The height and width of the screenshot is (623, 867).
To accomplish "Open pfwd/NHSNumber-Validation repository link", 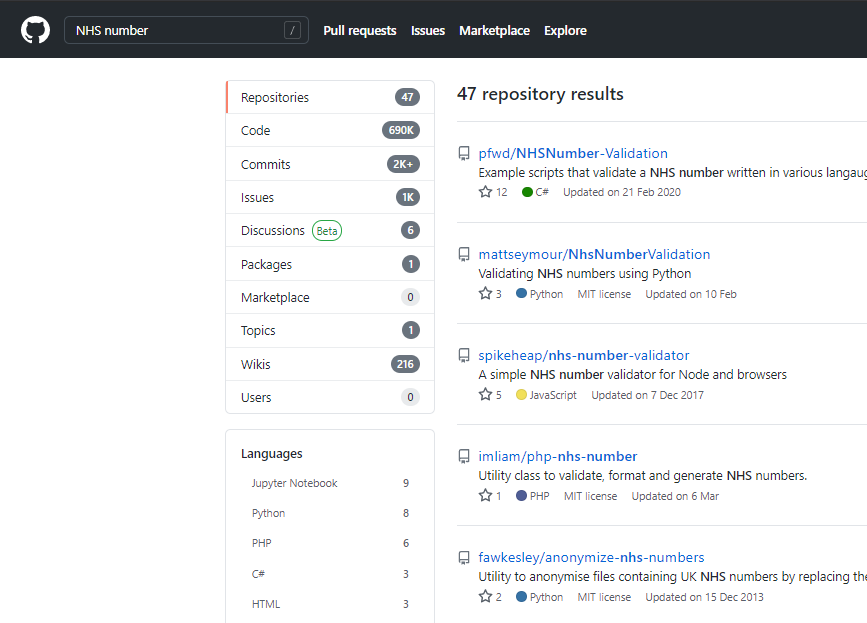I will coord(573,153).
